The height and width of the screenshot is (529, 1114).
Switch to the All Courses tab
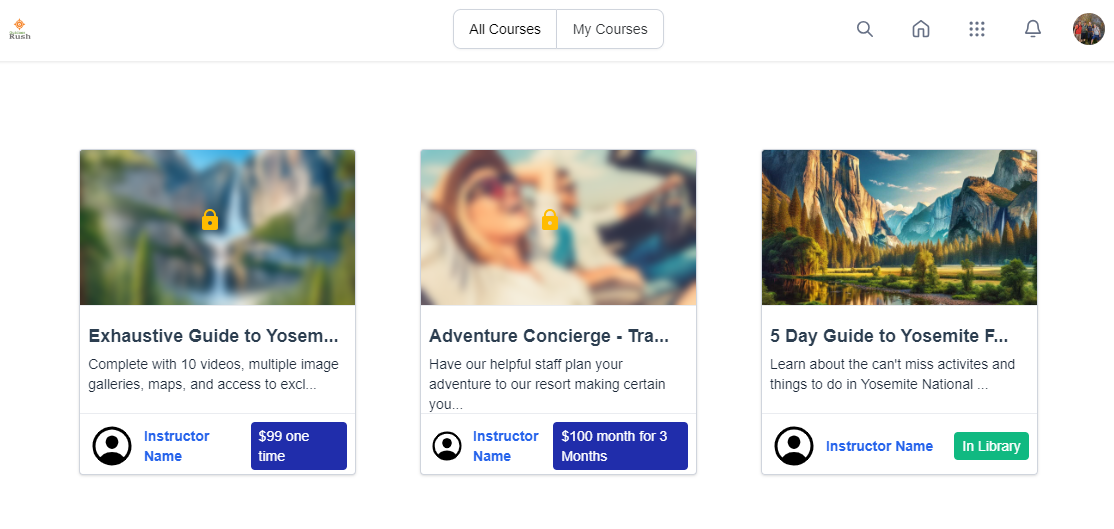pos(505,29)
